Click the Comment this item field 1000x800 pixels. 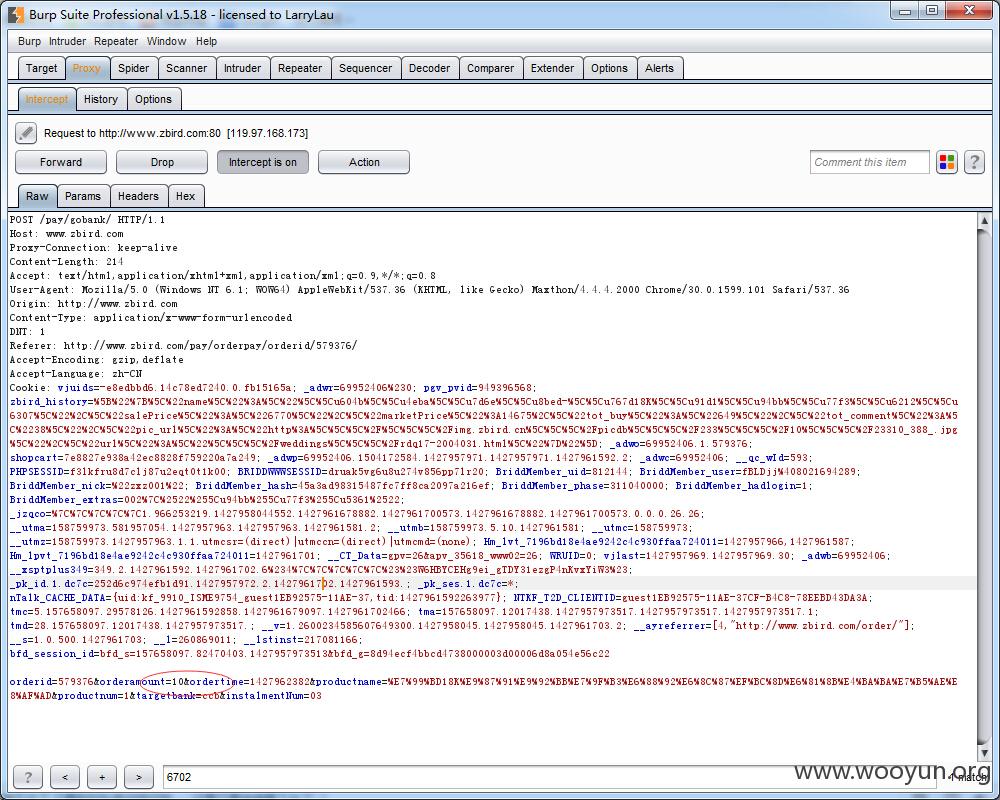[869, 162]
